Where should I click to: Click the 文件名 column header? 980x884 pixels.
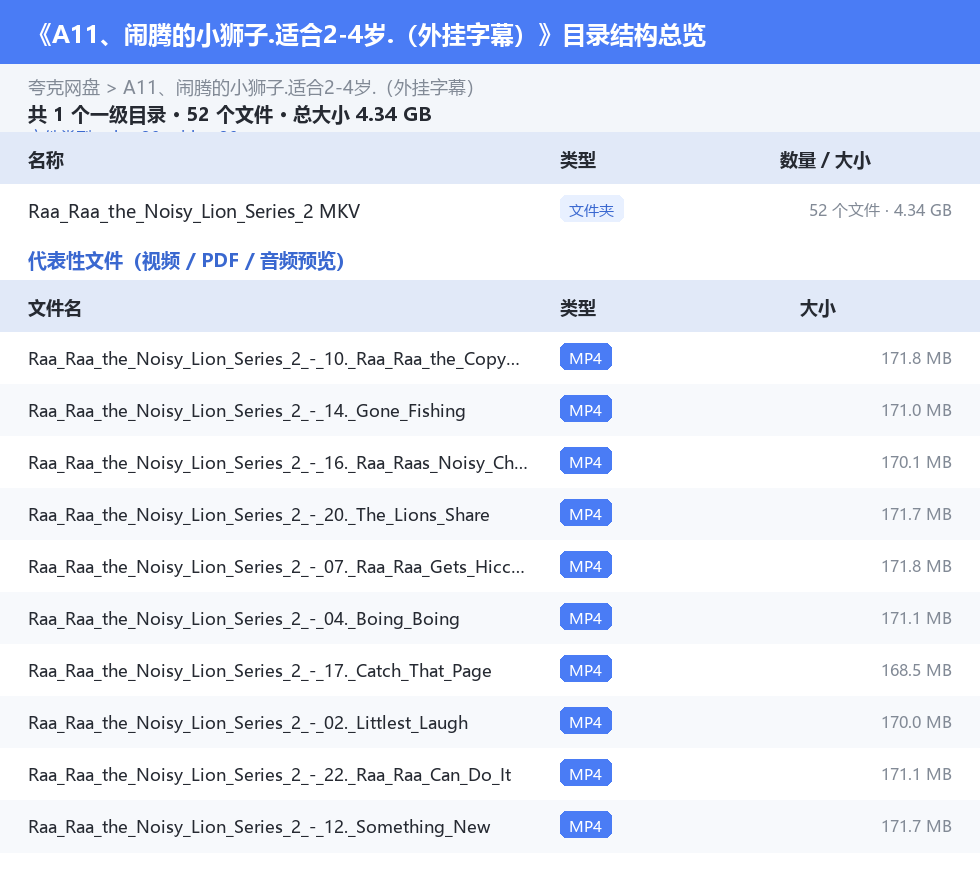(54, 308)
